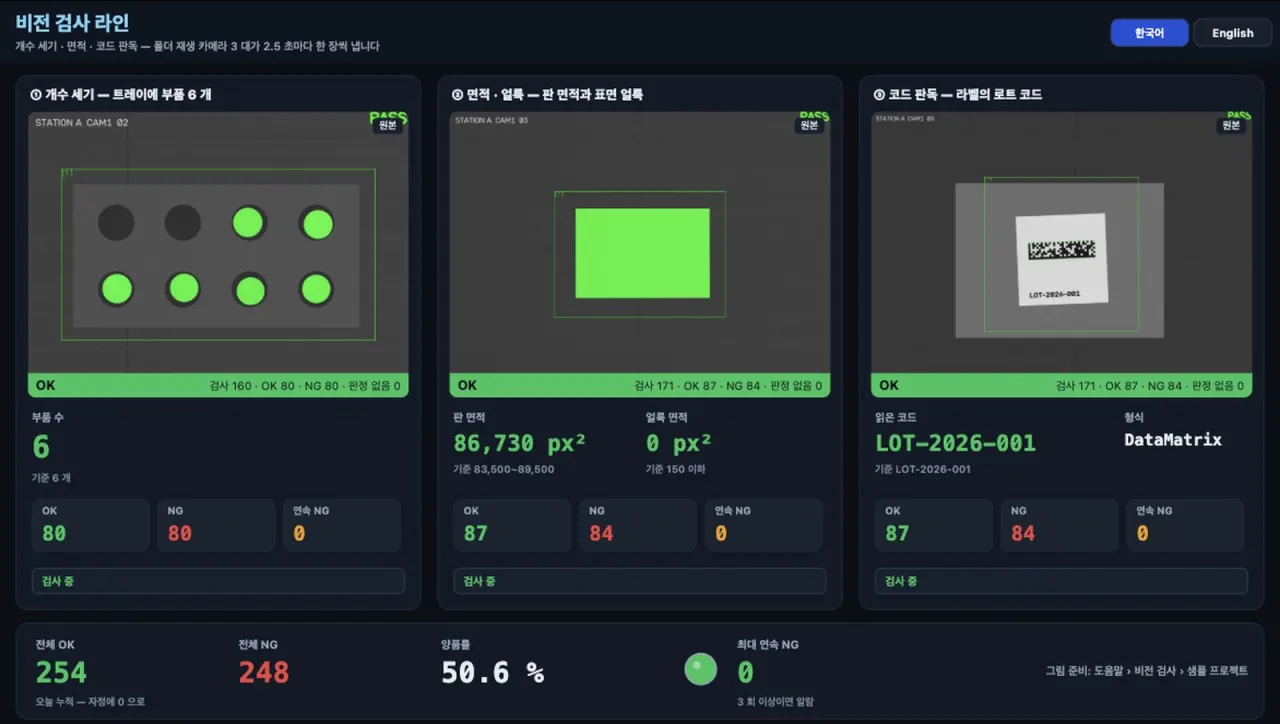Click the green status lamp in the summary bar
1280x724 pixels.
[700, 669]
